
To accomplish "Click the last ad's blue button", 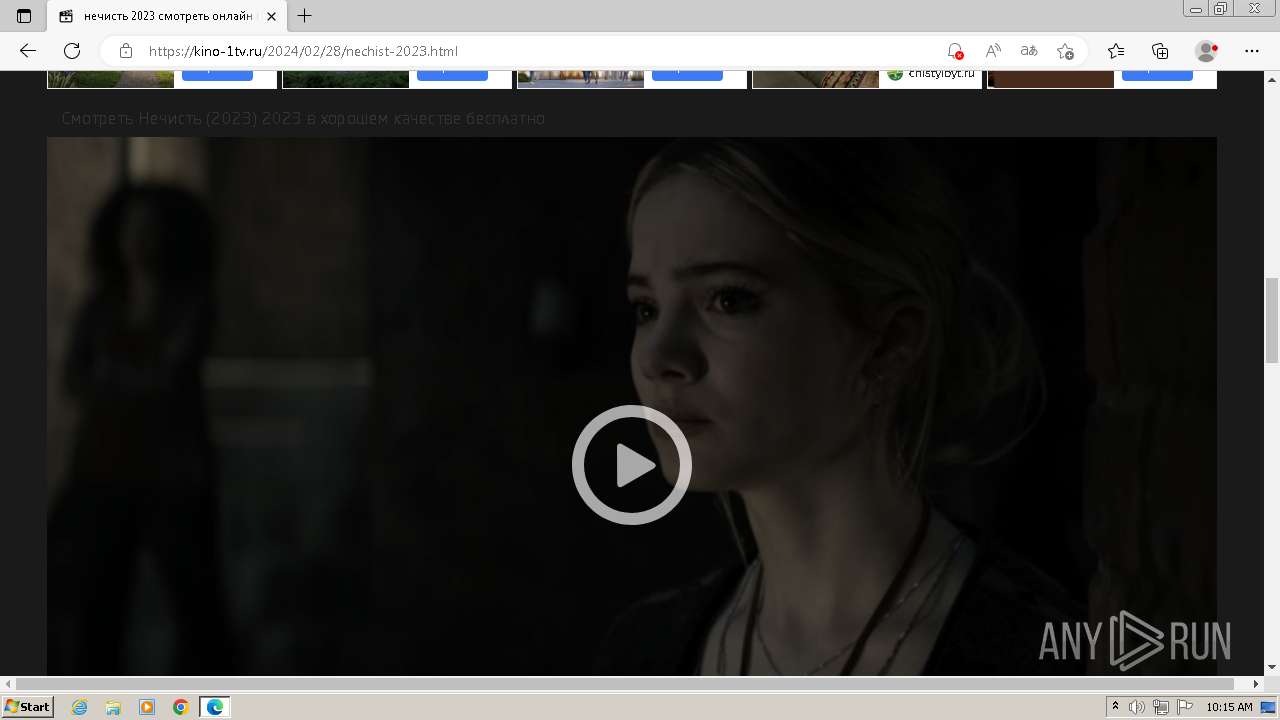I will (1157, 75).
